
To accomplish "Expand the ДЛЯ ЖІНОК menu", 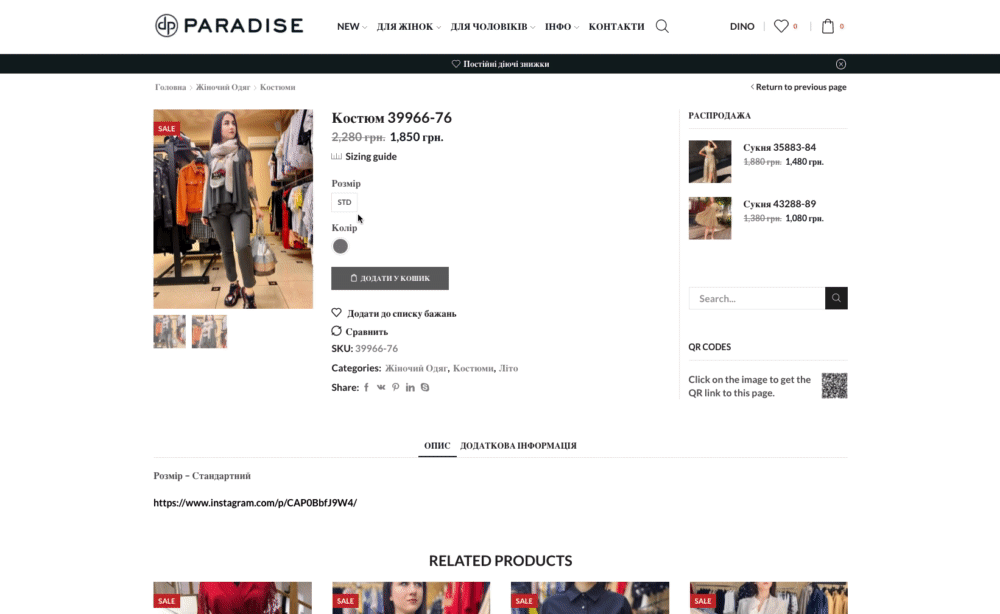I will 408,26.
